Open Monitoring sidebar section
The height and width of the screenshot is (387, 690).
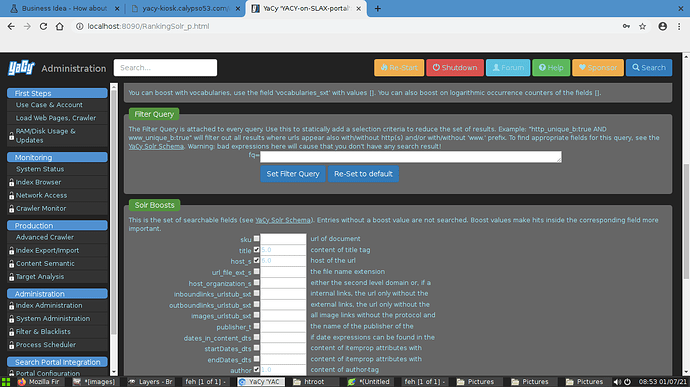tap(57, 157)
